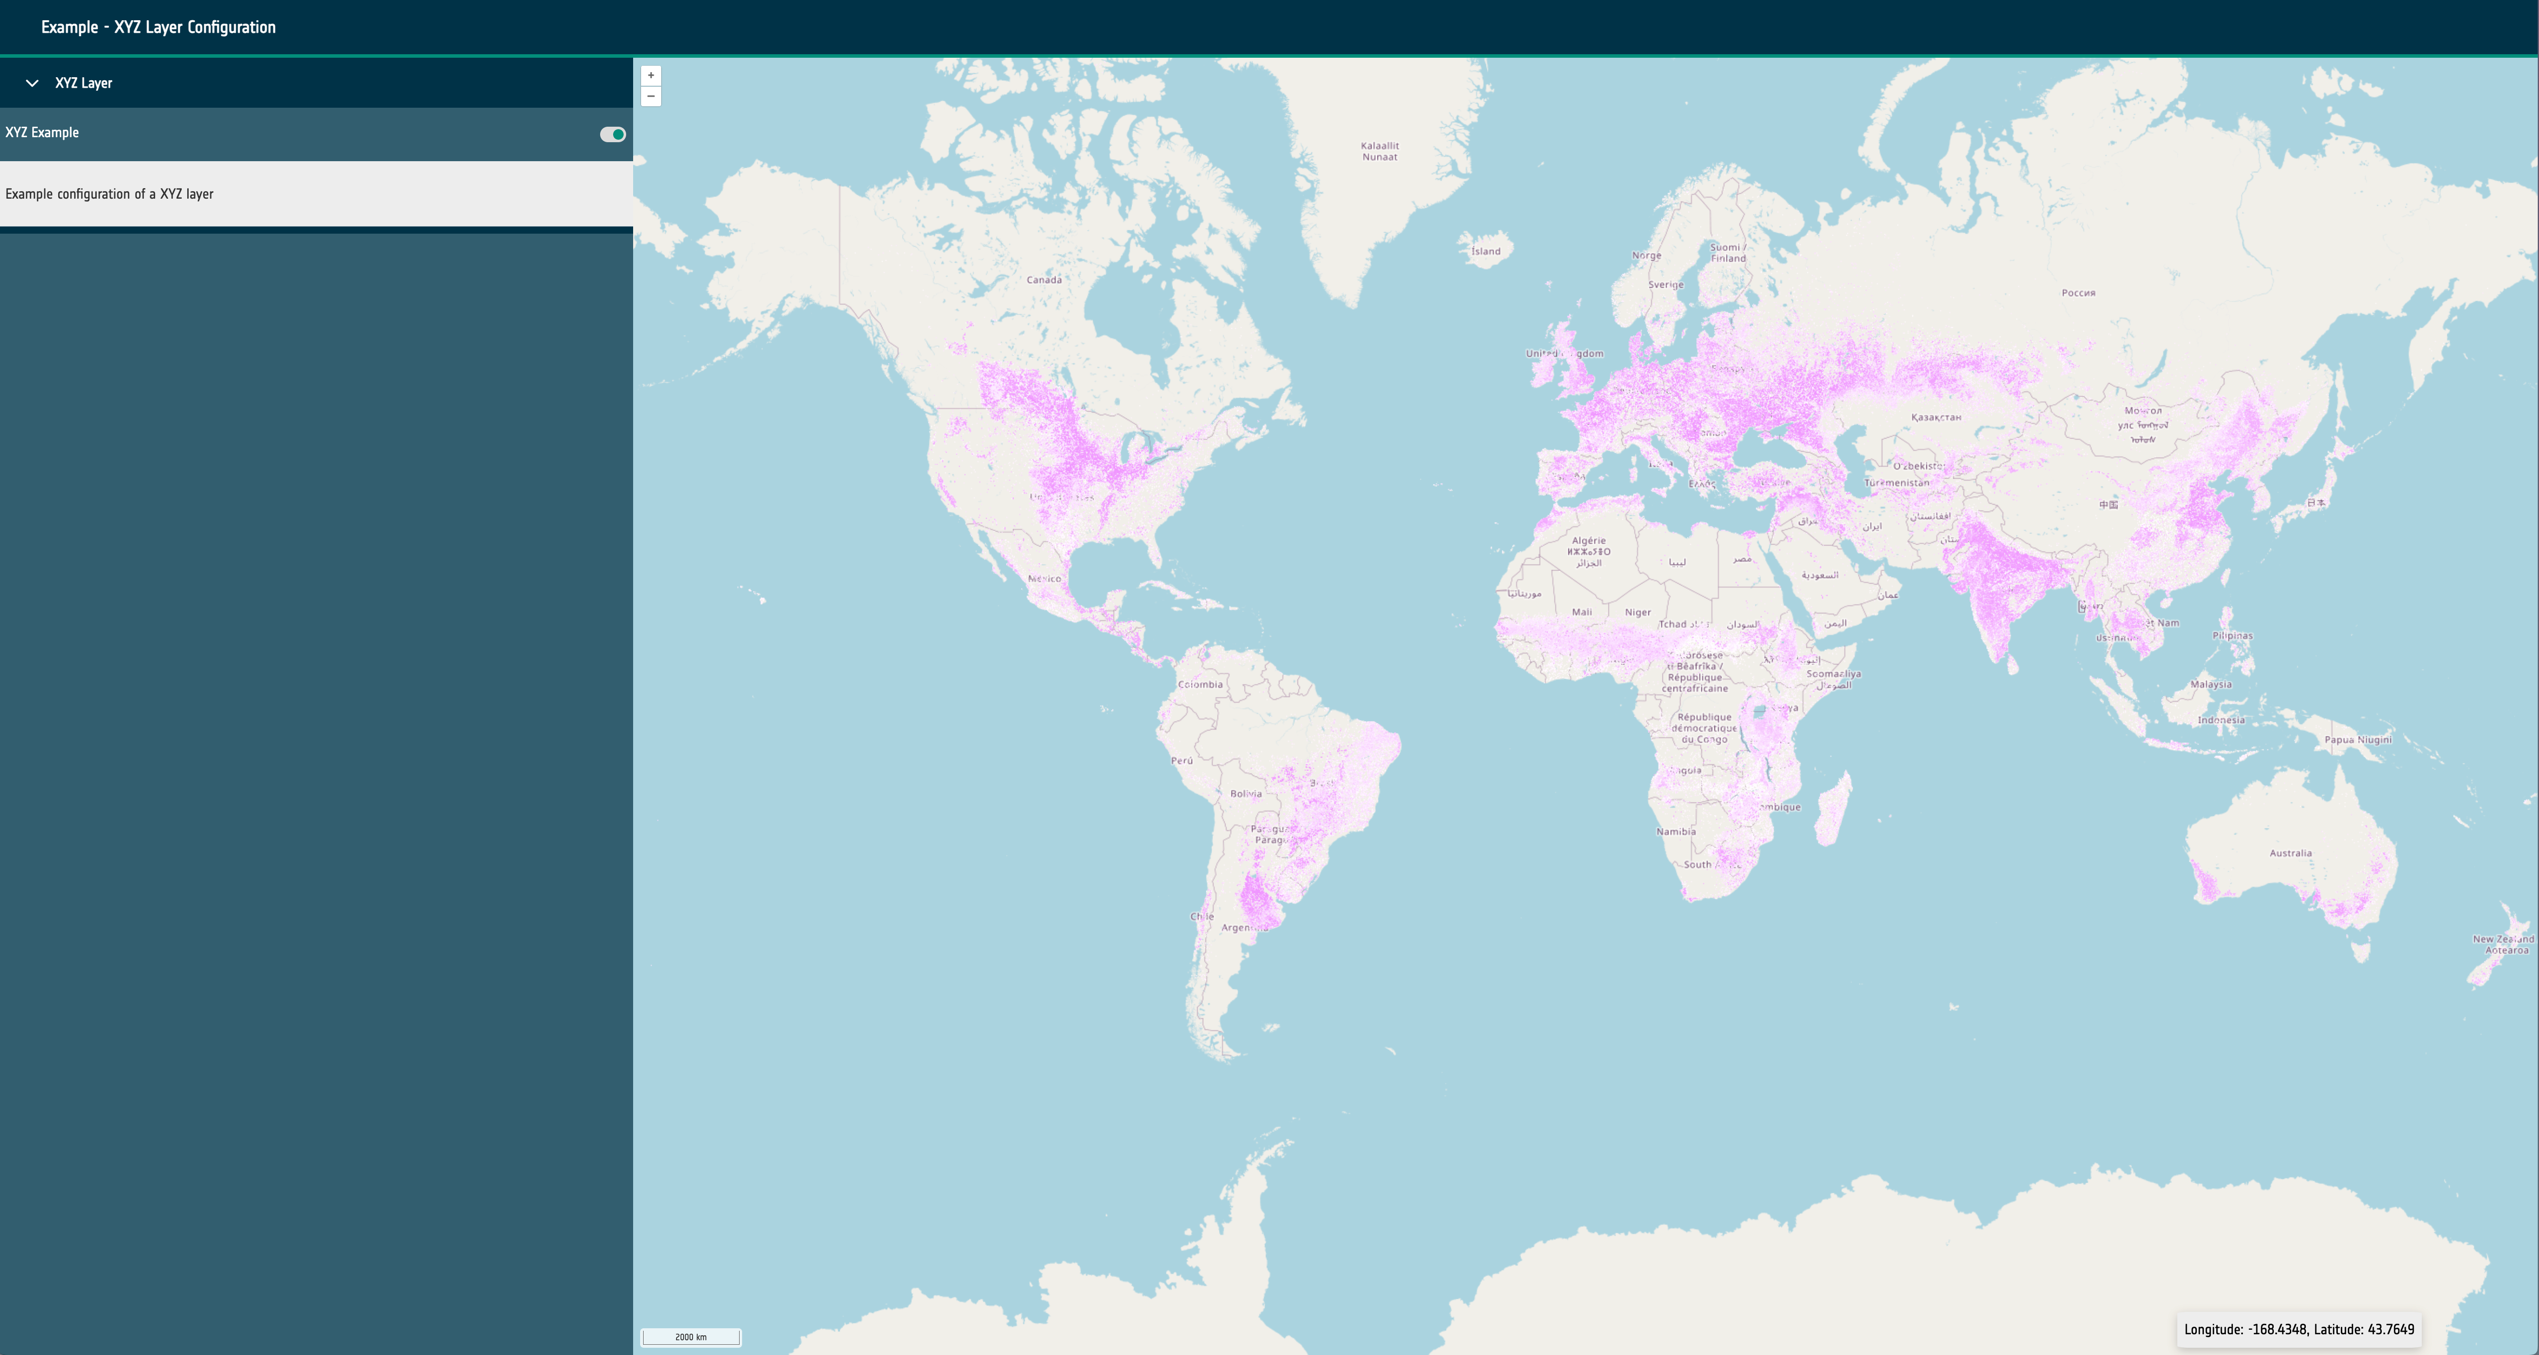
Task: Click the map zoom in plus button
Action: pyautogui.click(x=650, y=75)
